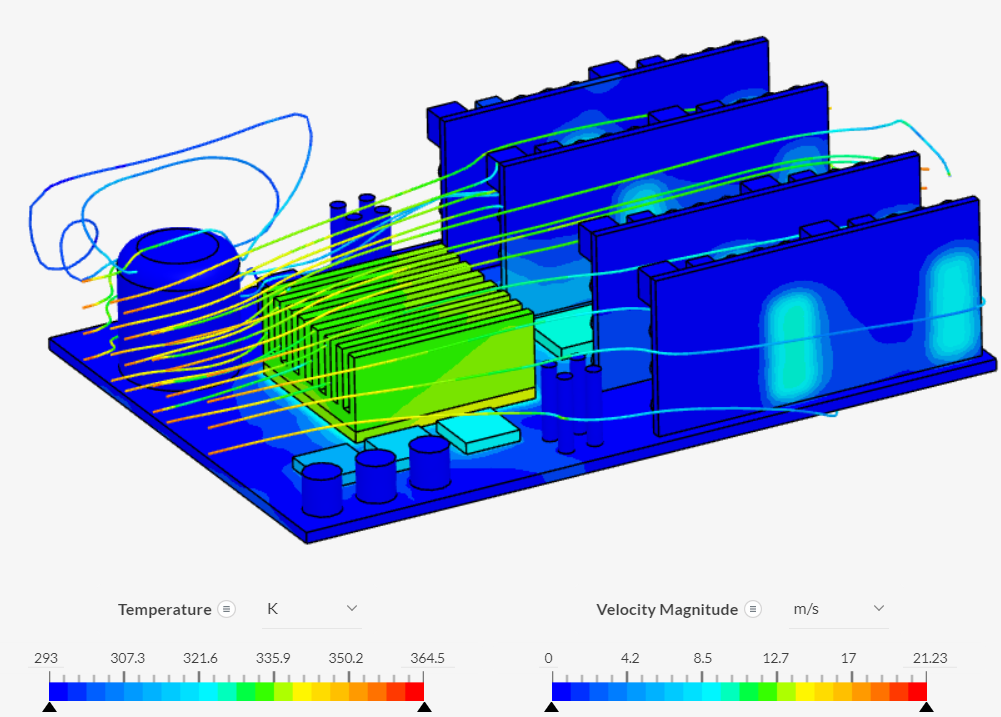The image size is (1001, 717).
Task: Edit the maximum temperature value 364.5
Action: point(427,658)
